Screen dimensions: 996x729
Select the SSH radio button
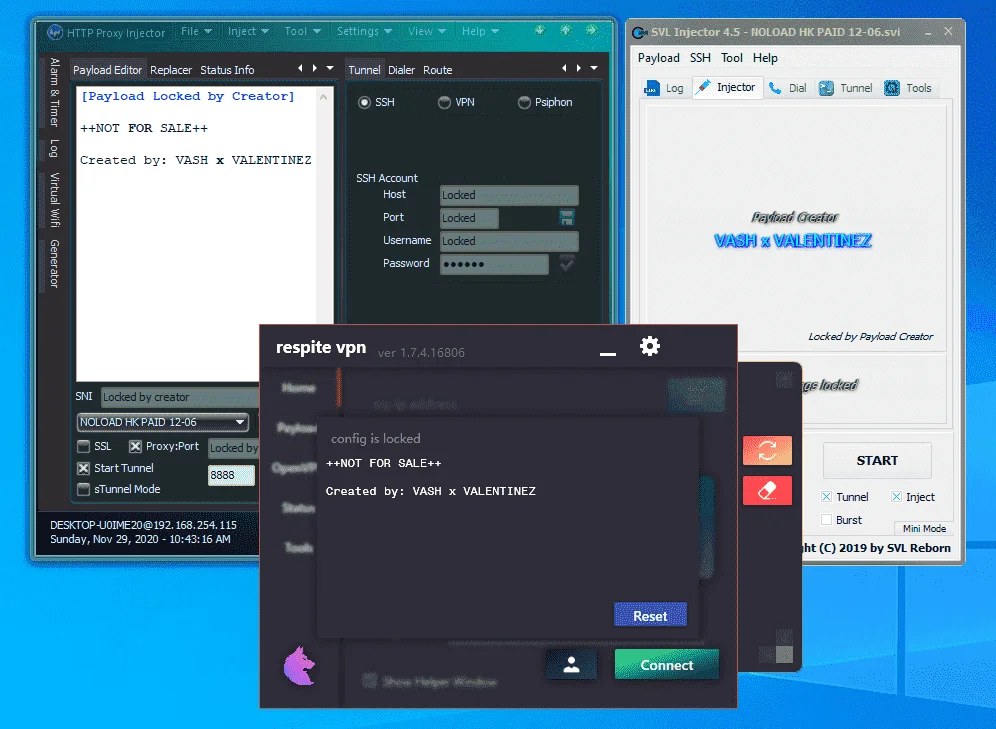[x=365, y=102]
